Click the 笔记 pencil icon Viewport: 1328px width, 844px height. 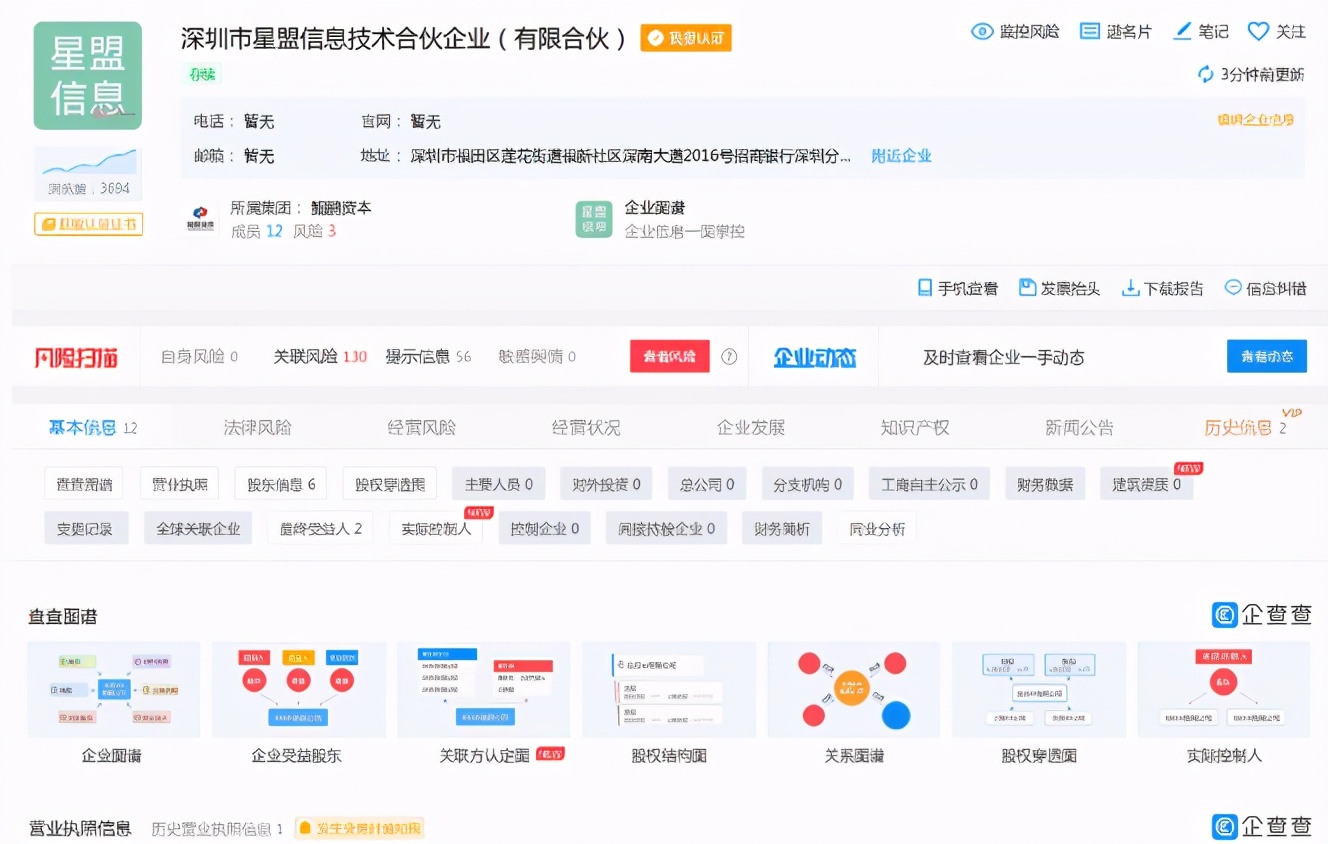point(1183,32)
